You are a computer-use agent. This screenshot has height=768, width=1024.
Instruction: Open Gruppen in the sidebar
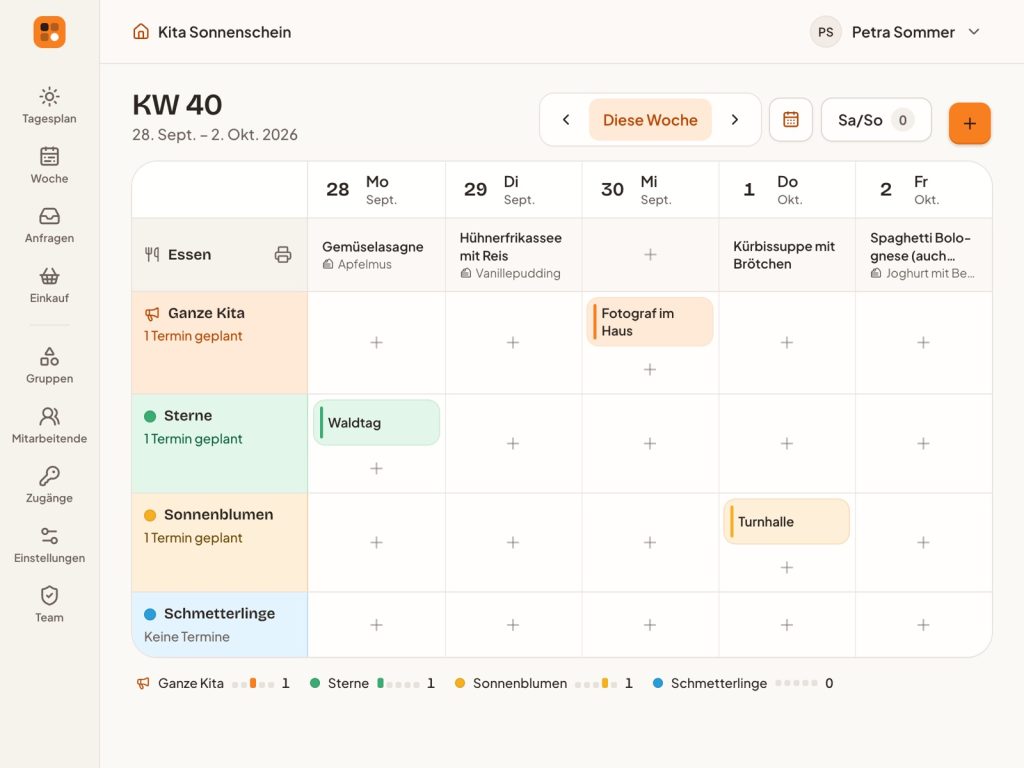coord(49,366)
